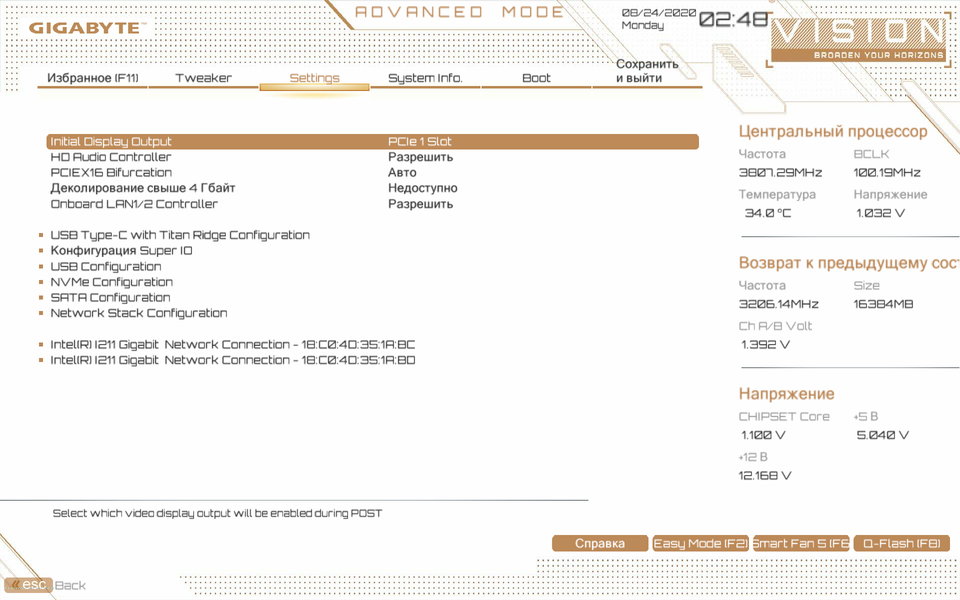Change HD Audio Controller value Разрешить

pos(421,157)
